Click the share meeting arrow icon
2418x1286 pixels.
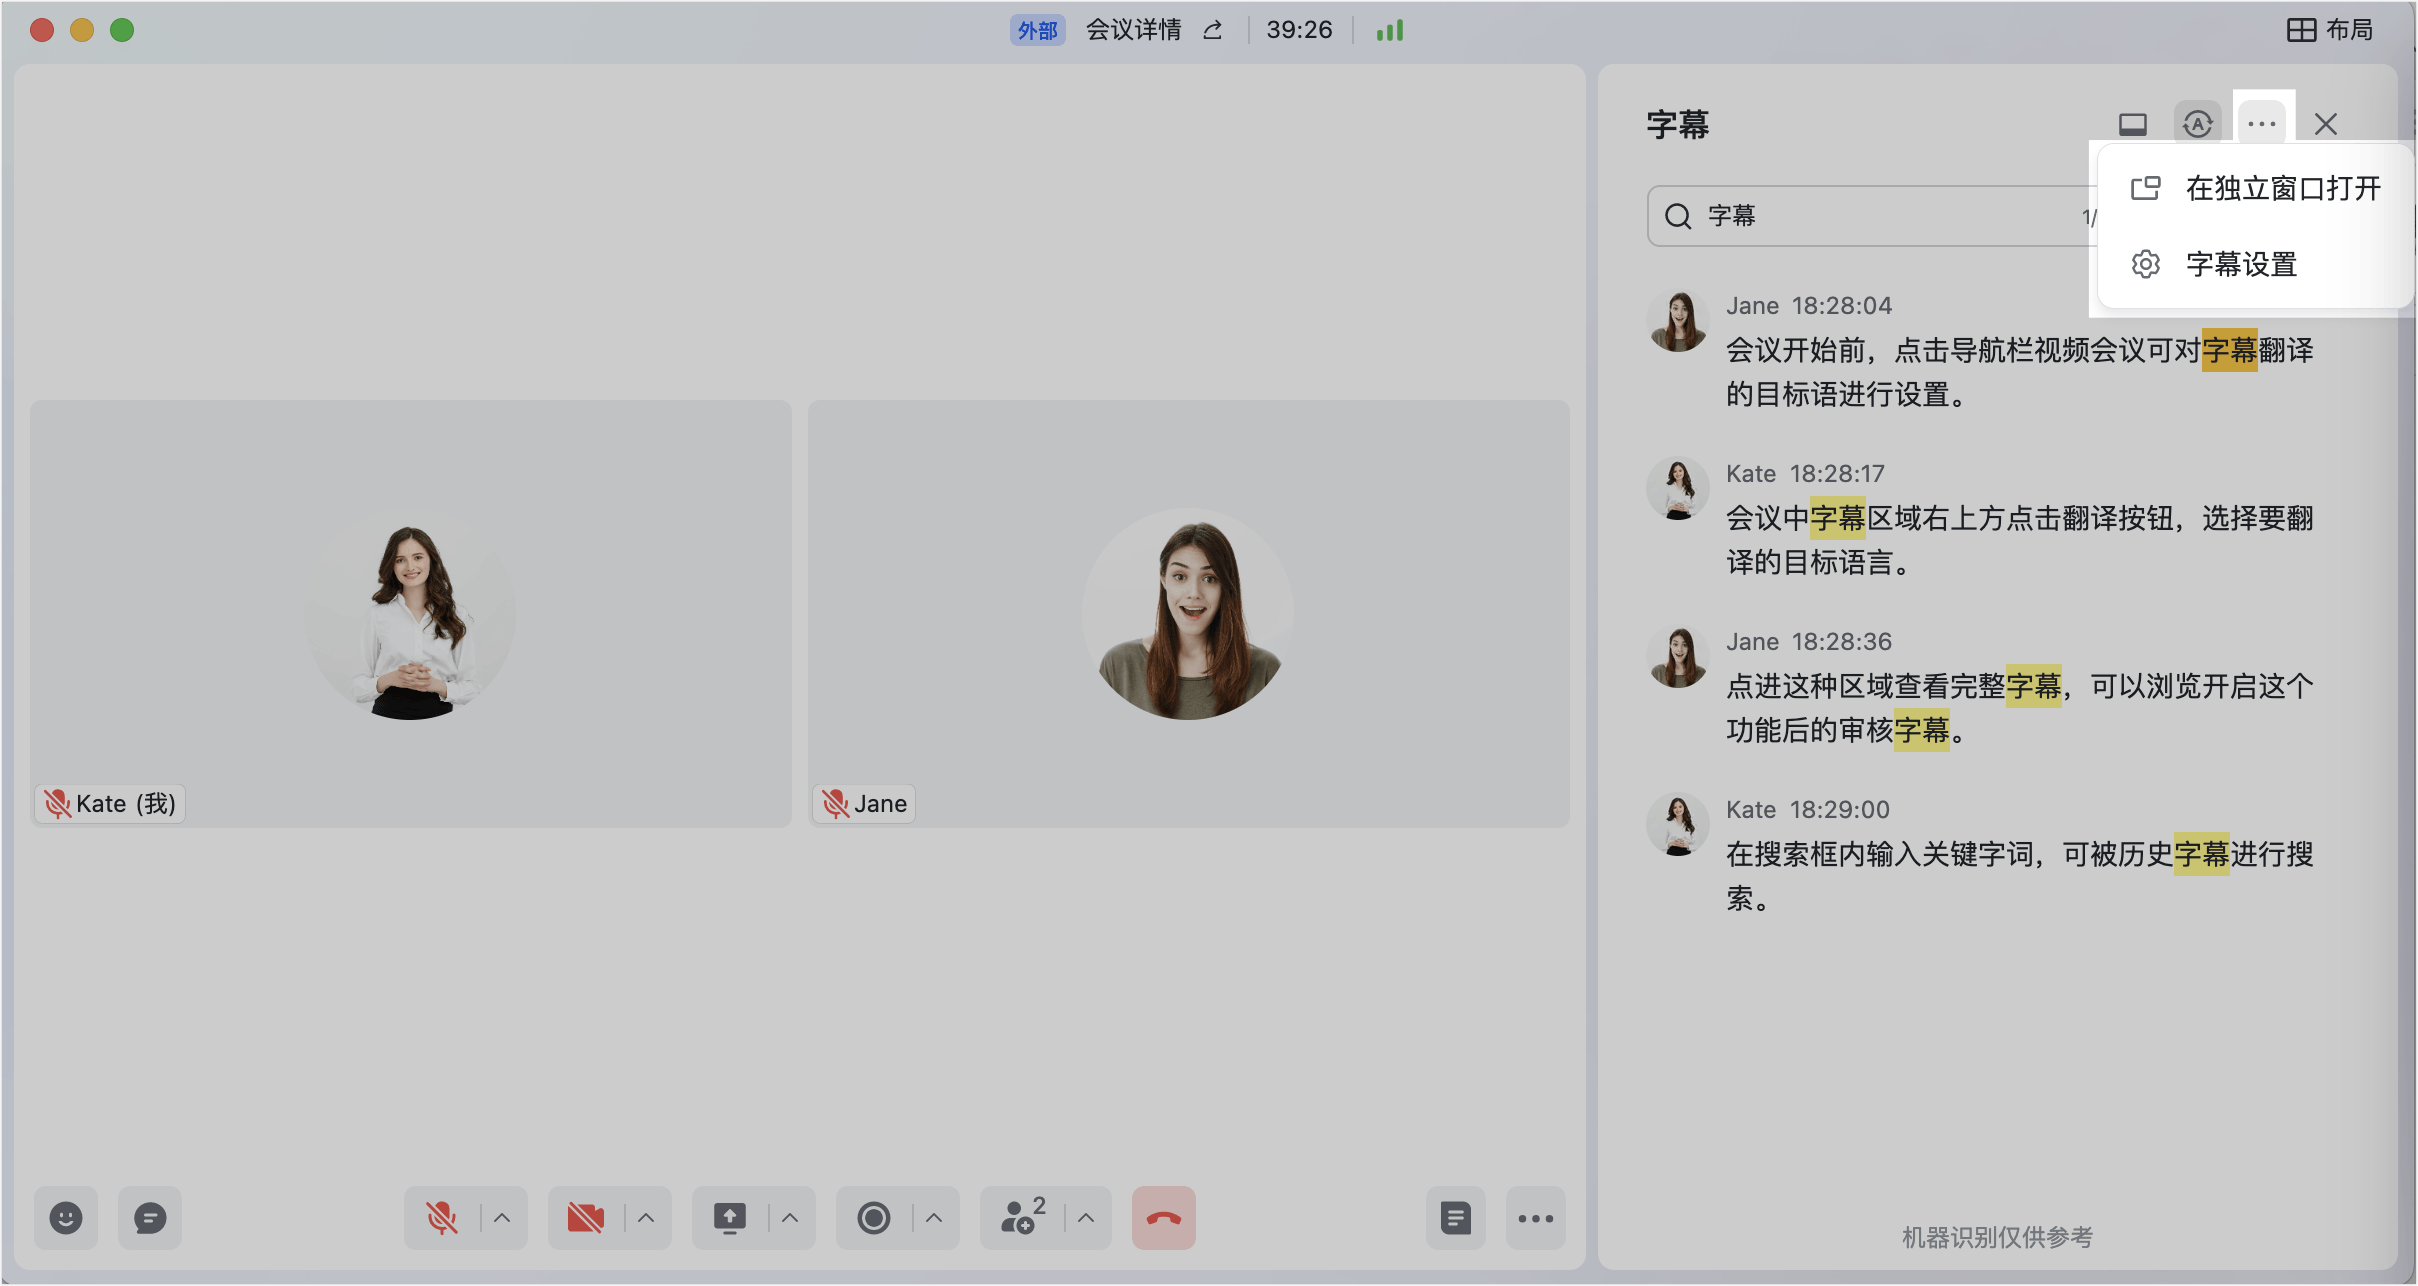pyautogui.click(x=1213, y=30)
